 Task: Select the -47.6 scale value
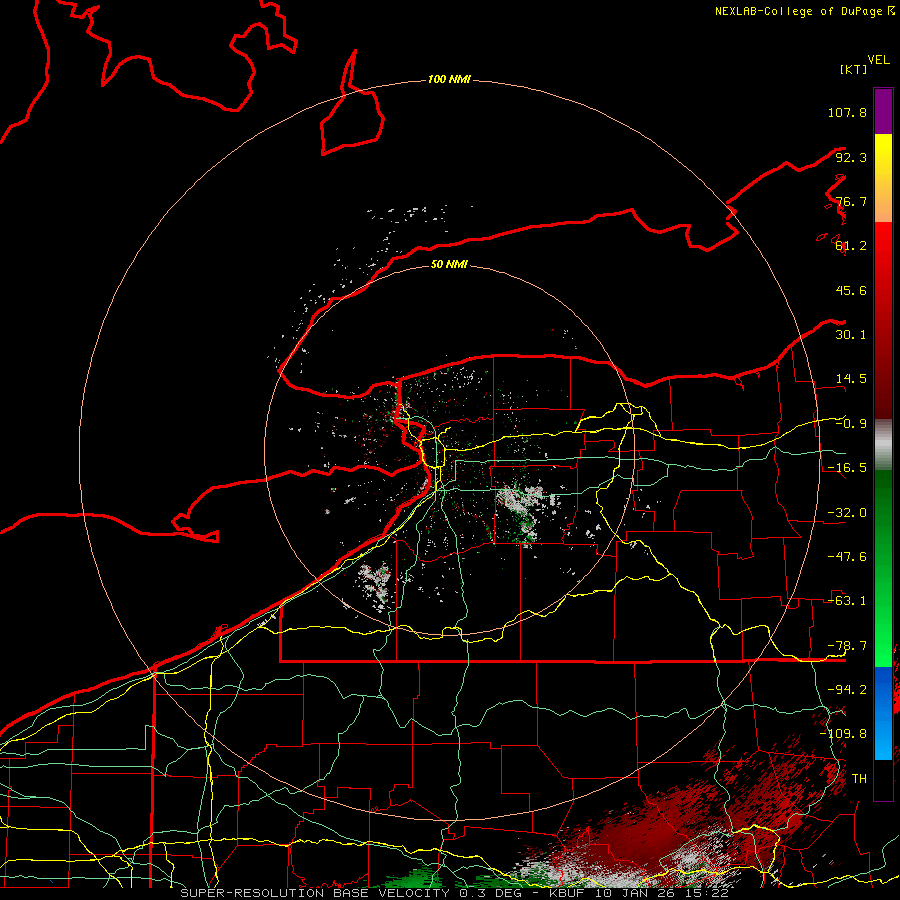click(847, 557)
